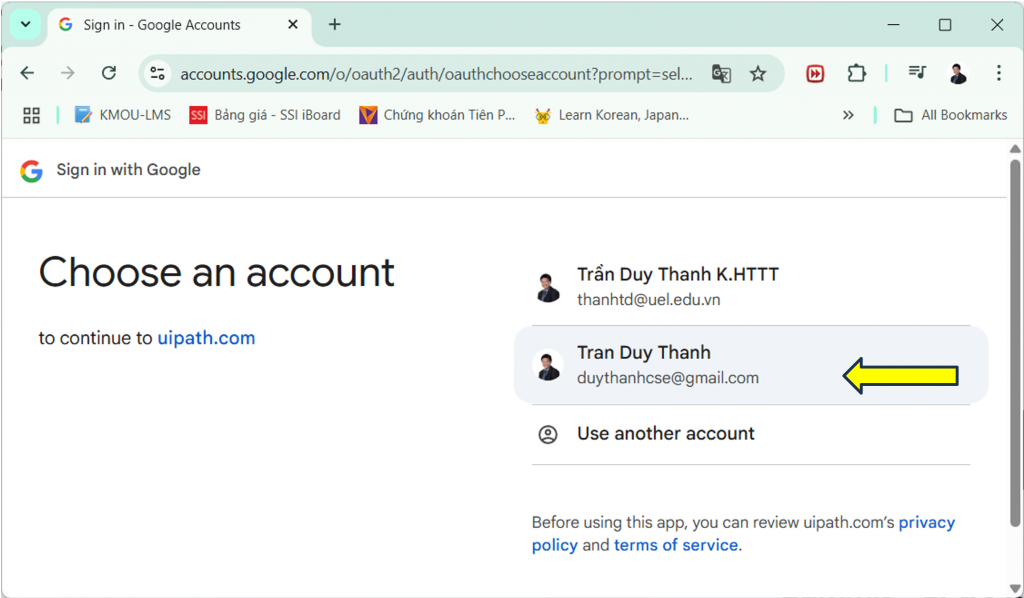Translate this page icon

pyautogui.click(x=721, y=74)
